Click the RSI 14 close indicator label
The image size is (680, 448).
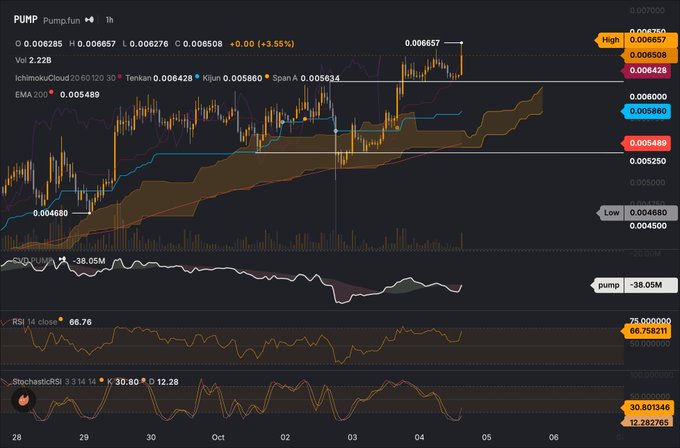35,322
